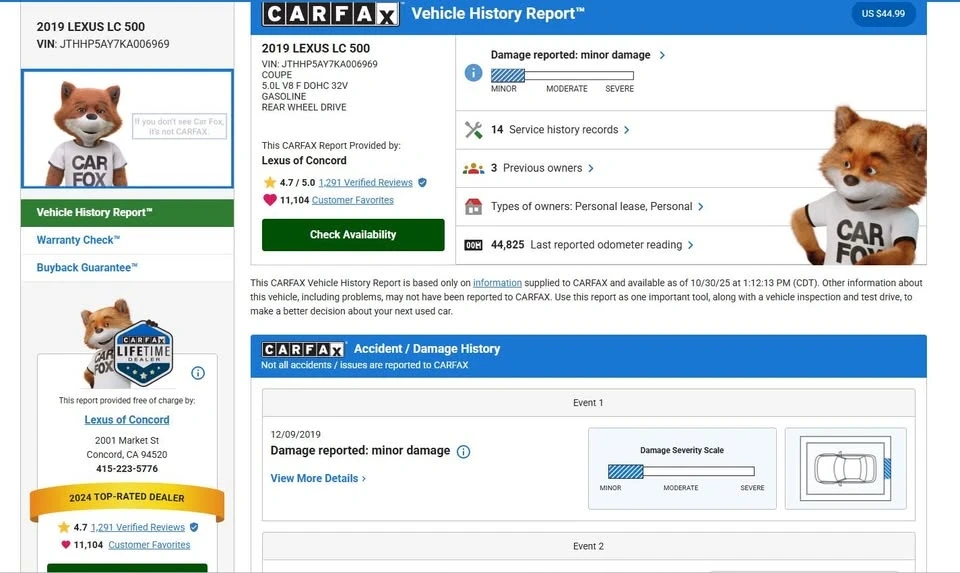Click the CARFAX Lifetime Dealer badge
This screenshot has width=960, height=573.
pos(144,352)
